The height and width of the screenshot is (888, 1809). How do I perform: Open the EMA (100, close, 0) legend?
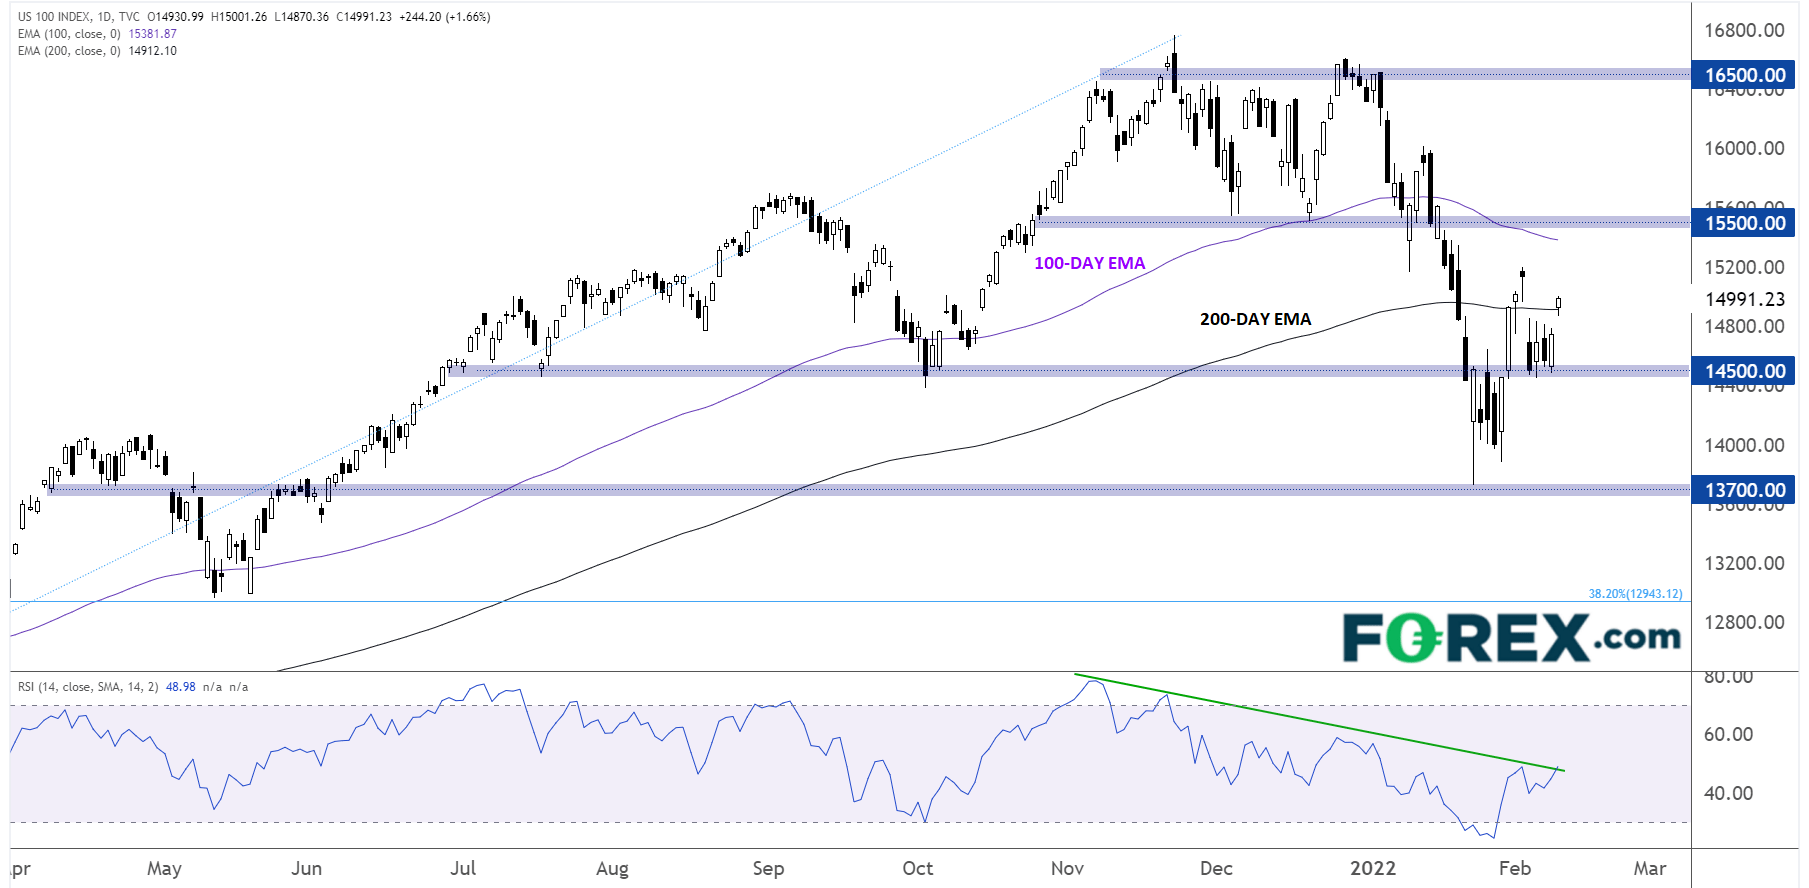point(68,34)
